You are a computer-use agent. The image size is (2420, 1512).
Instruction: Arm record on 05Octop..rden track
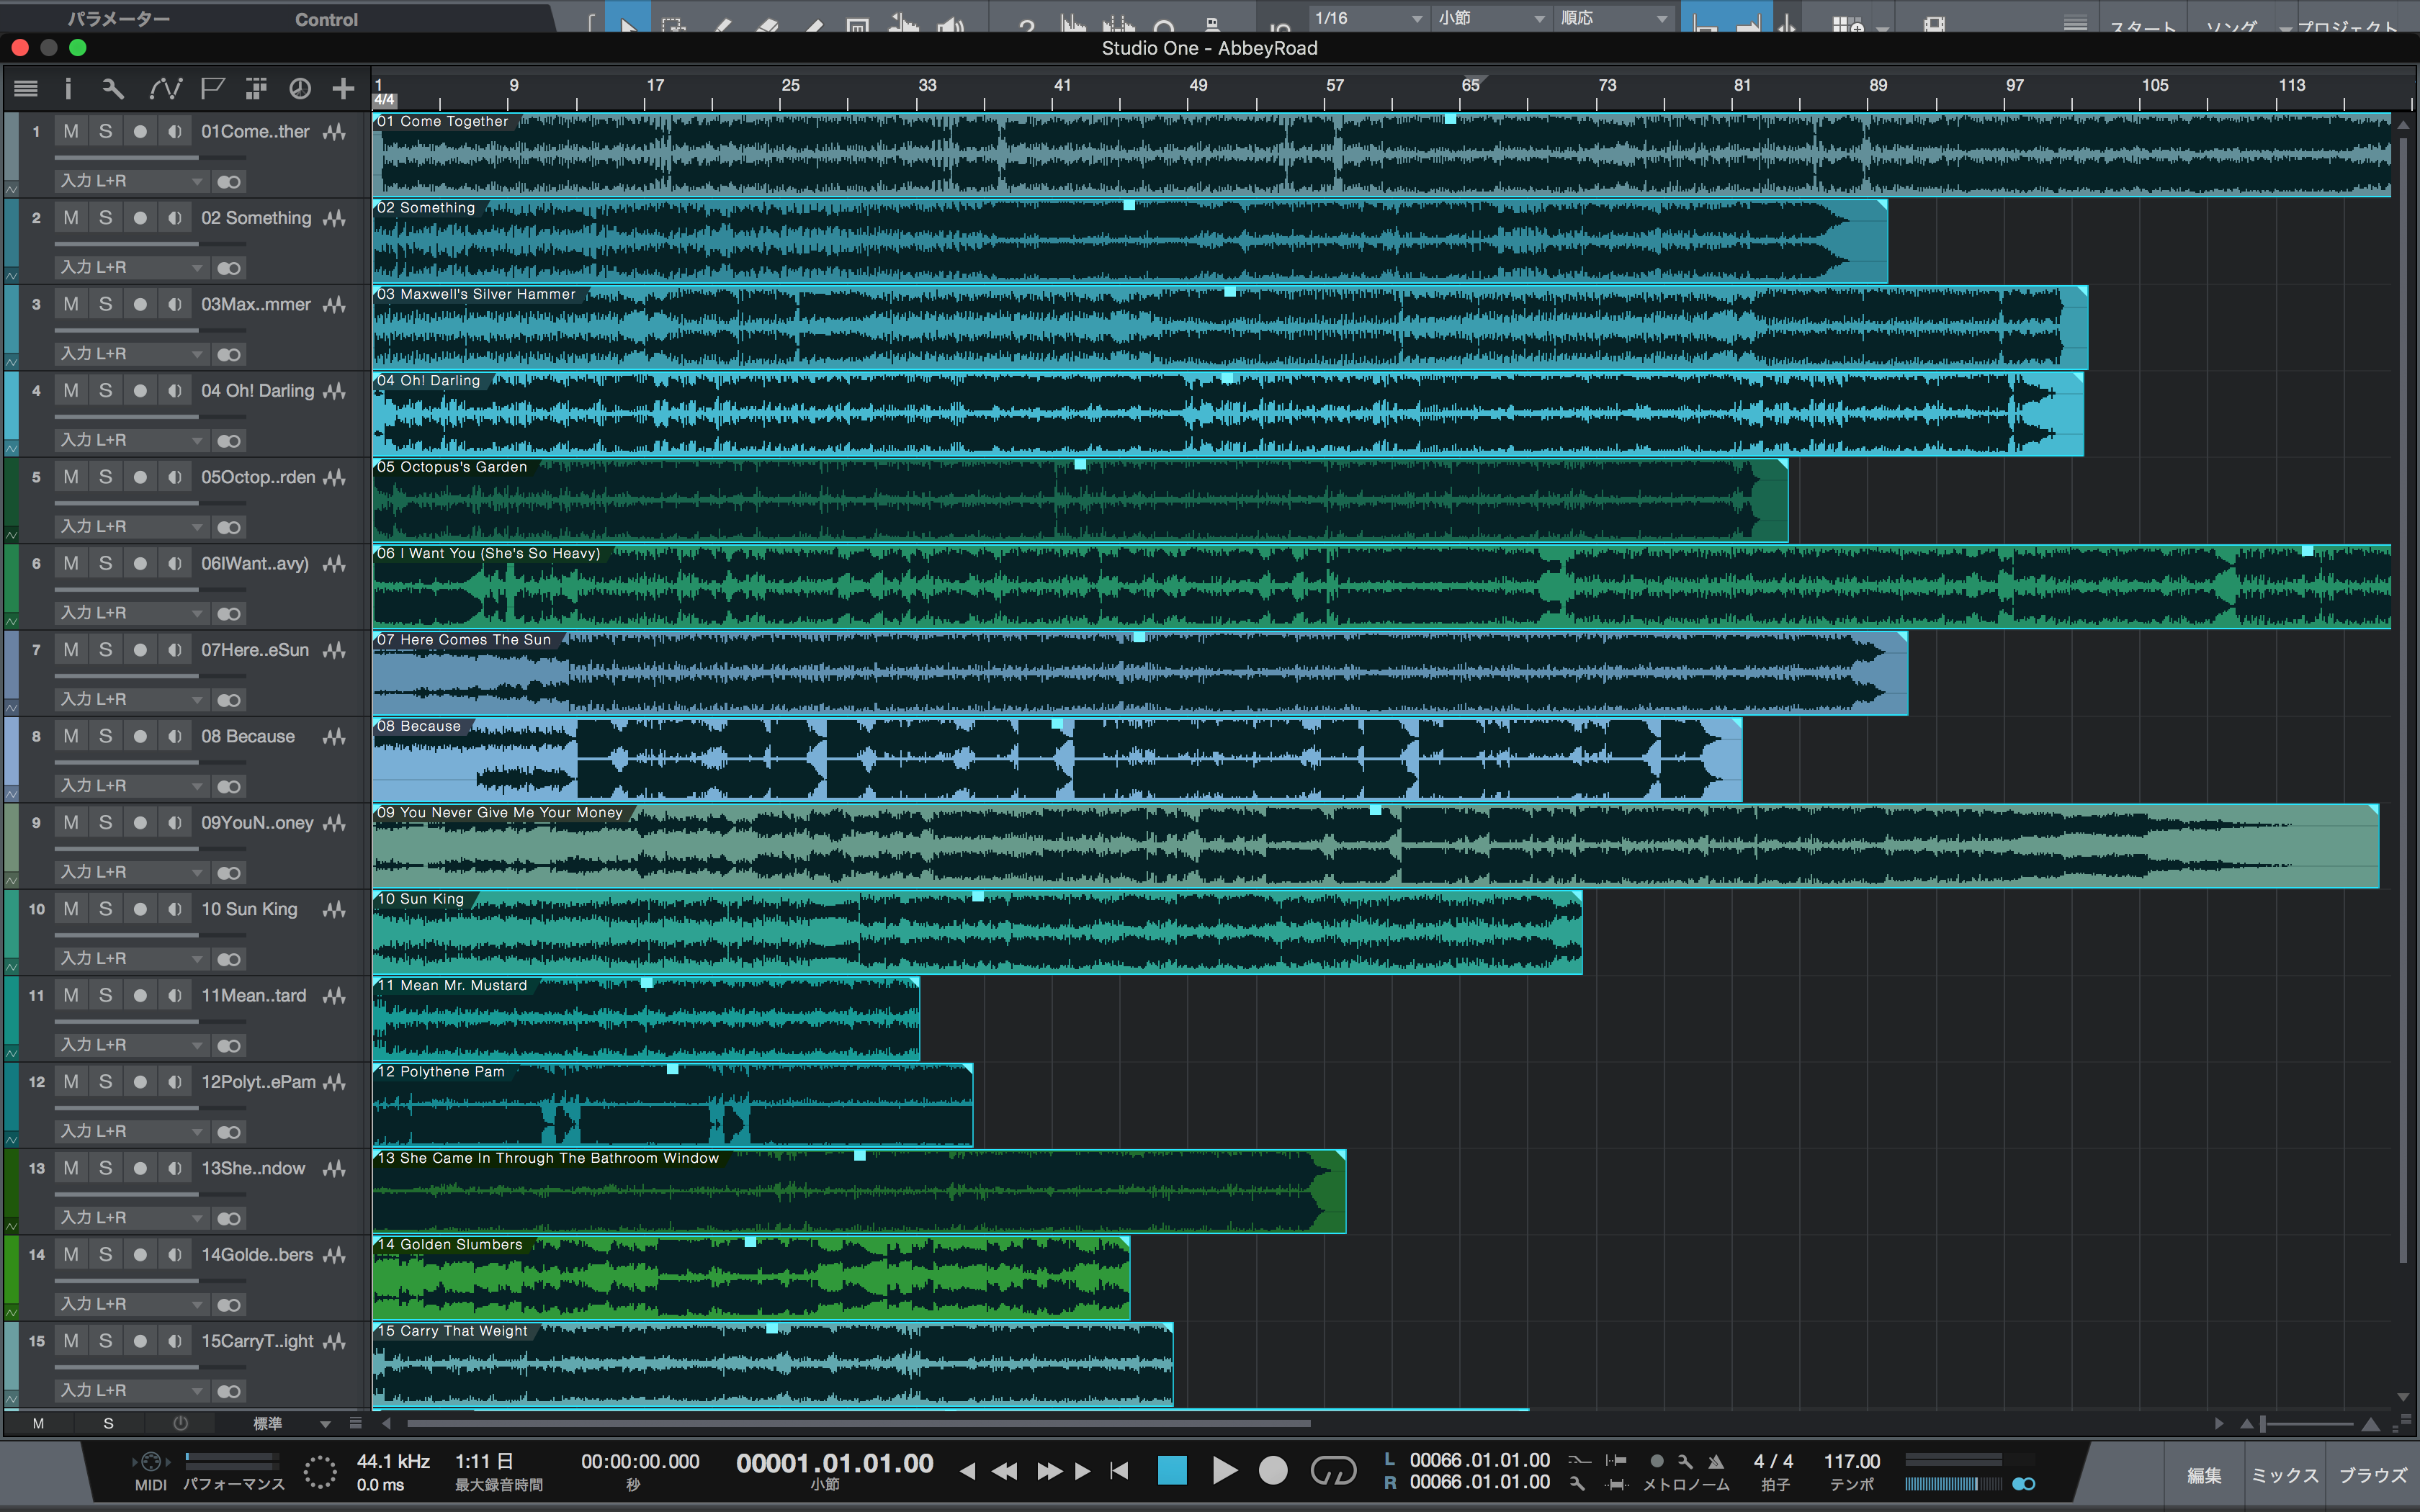pos(140,478)
